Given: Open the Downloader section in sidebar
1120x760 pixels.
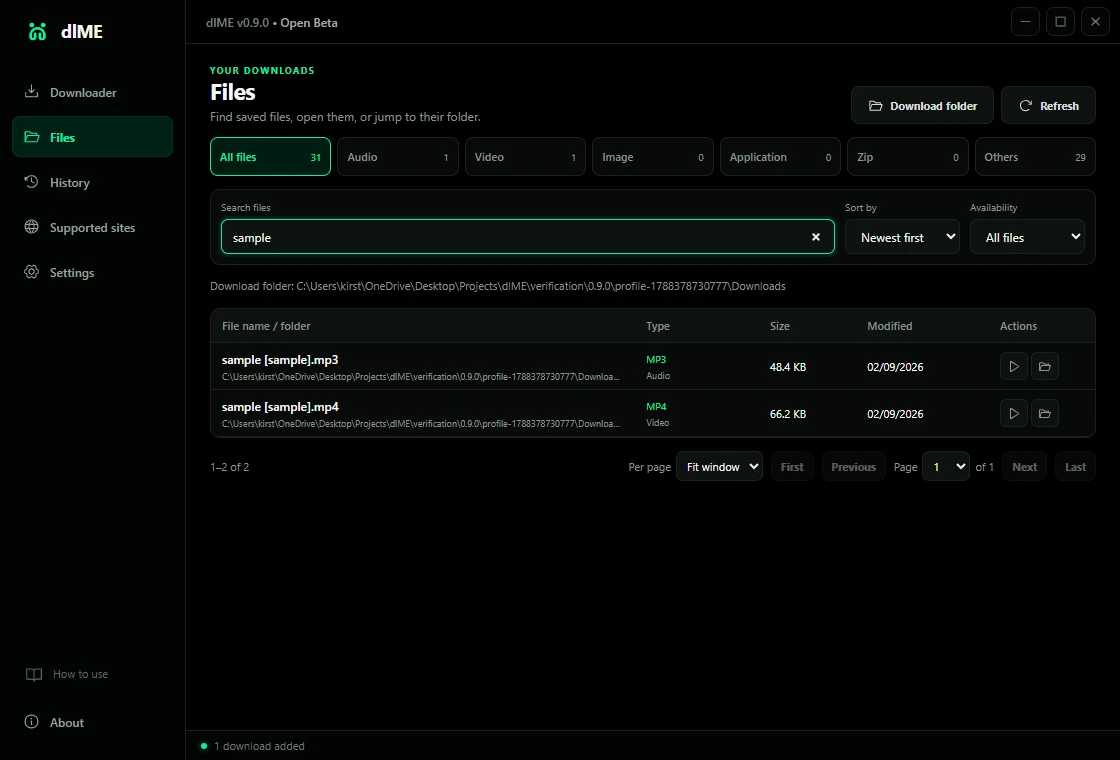Looking at the screenshot, I should (x=92, y=92).
